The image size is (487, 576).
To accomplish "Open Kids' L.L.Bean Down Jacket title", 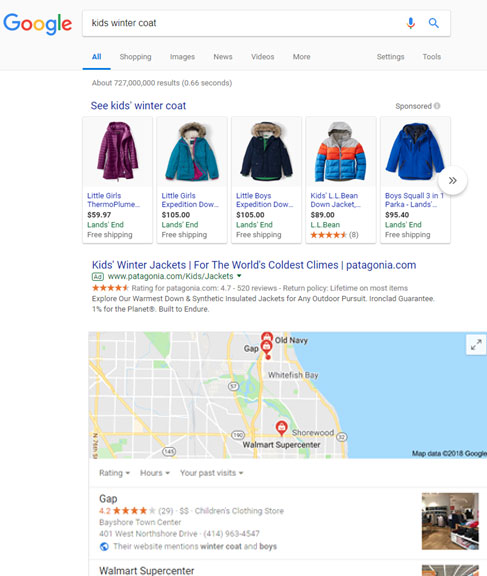I will point(335,200).
